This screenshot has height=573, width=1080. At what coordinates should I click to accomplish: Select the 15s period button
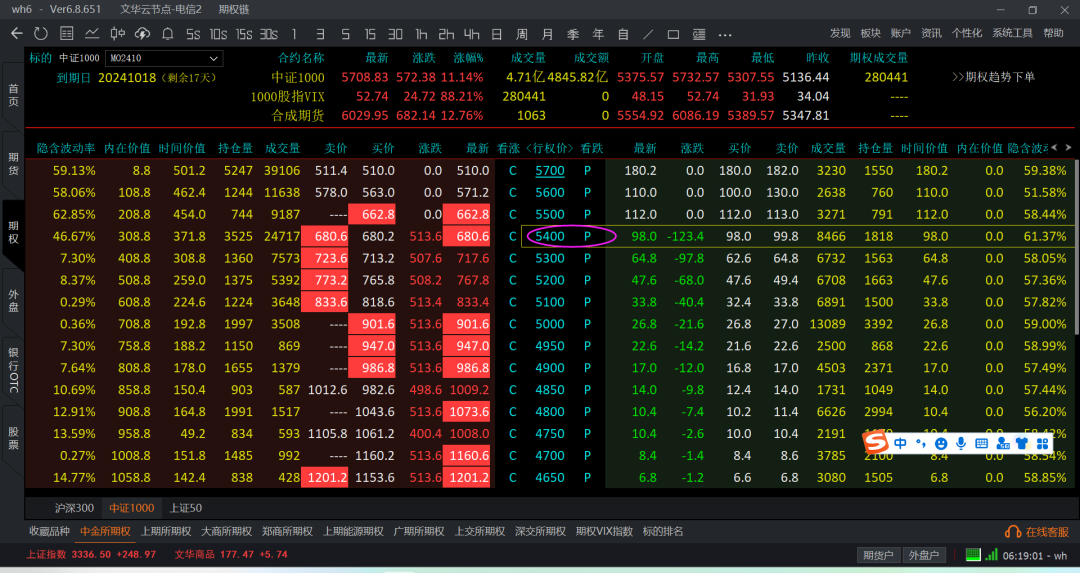244,34
